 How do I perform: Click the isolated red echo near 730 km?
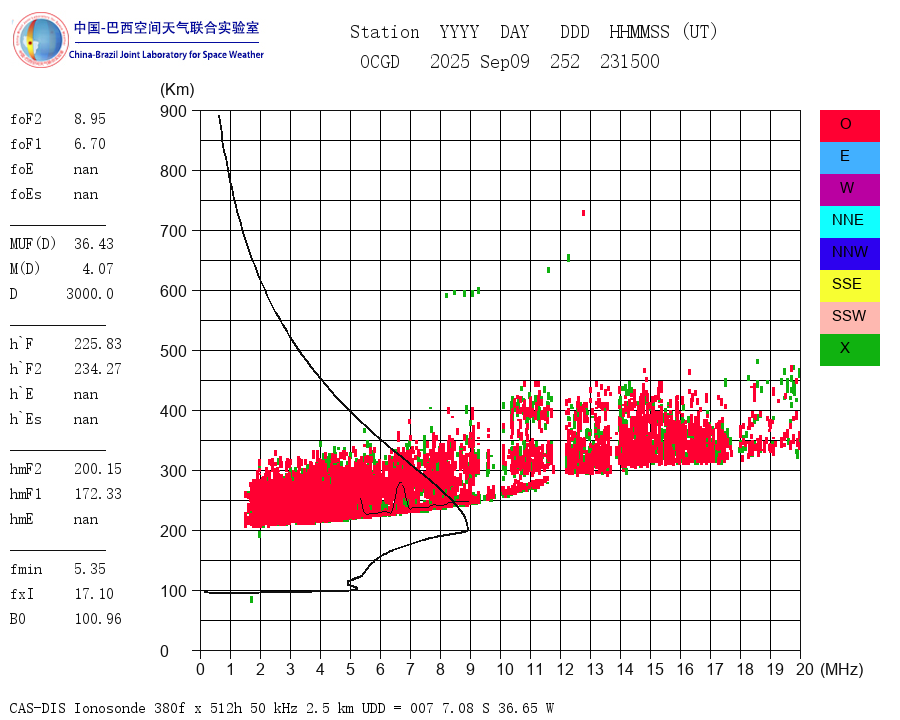(584, 213)
